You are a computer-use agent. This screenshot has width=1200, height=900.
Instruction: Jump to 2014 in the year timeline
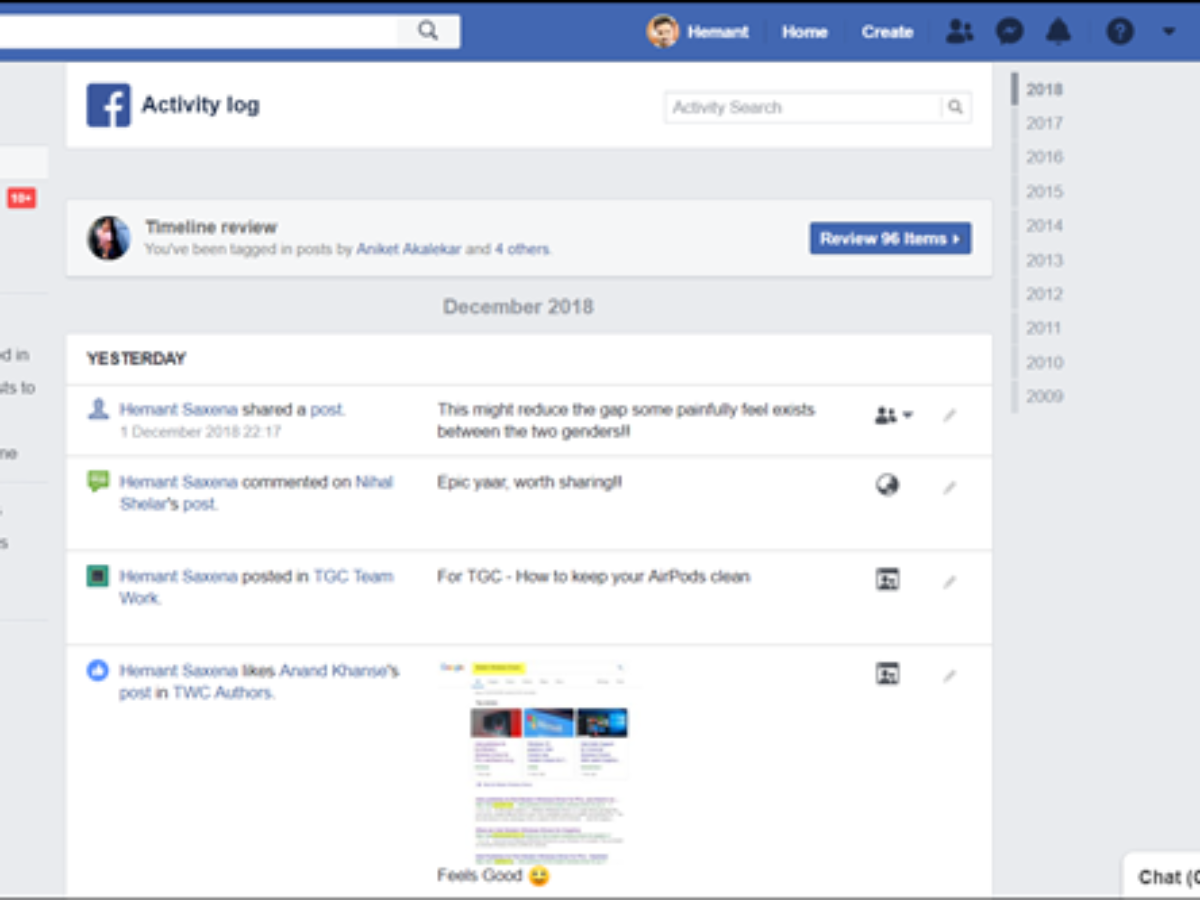click(1044, 226)
